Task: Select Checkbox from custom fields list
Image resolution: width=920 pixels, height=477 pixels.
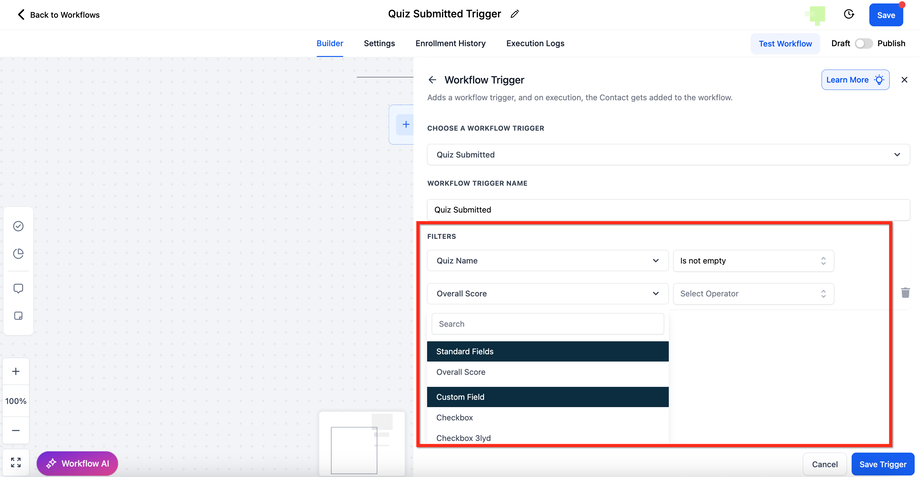Action: tap(455, 417)
